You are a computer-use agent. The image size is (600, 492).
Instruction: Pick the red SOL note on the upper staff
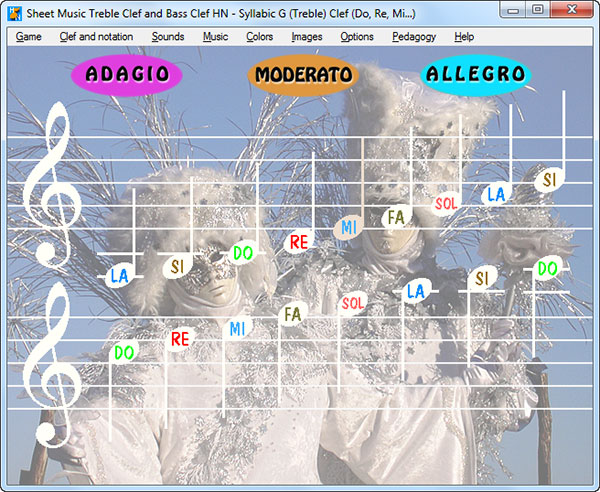click(x=447, y=203)
